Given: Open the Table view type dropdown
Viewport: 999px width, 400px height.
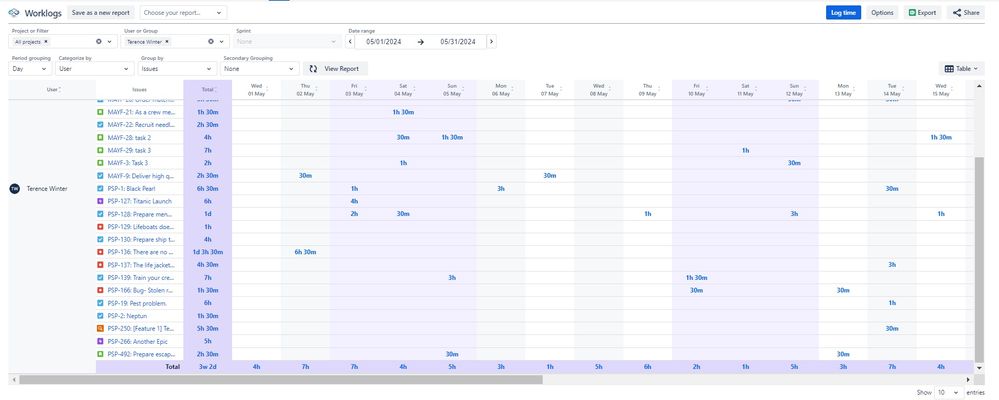Looking at the screenshot, I should tap(961, 69).
